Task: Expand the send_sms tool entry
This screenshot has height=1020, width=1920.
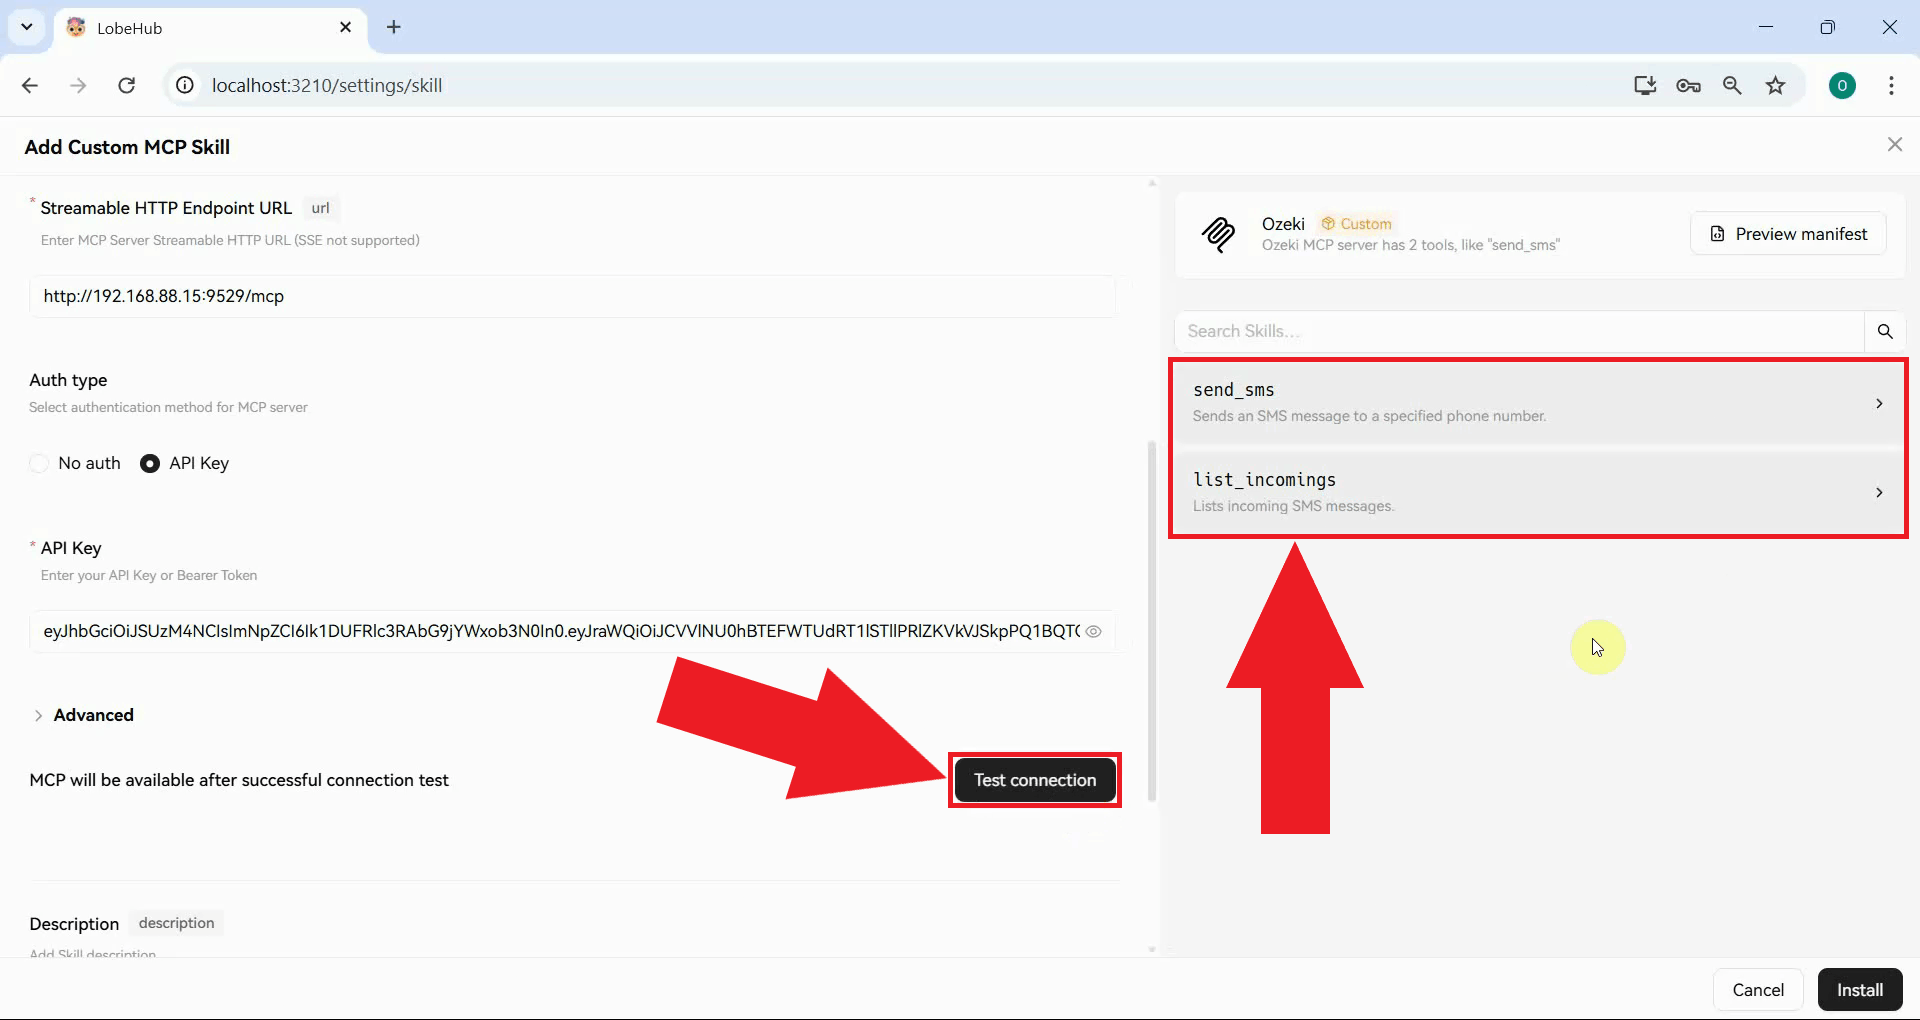Action: (1538, 403)
